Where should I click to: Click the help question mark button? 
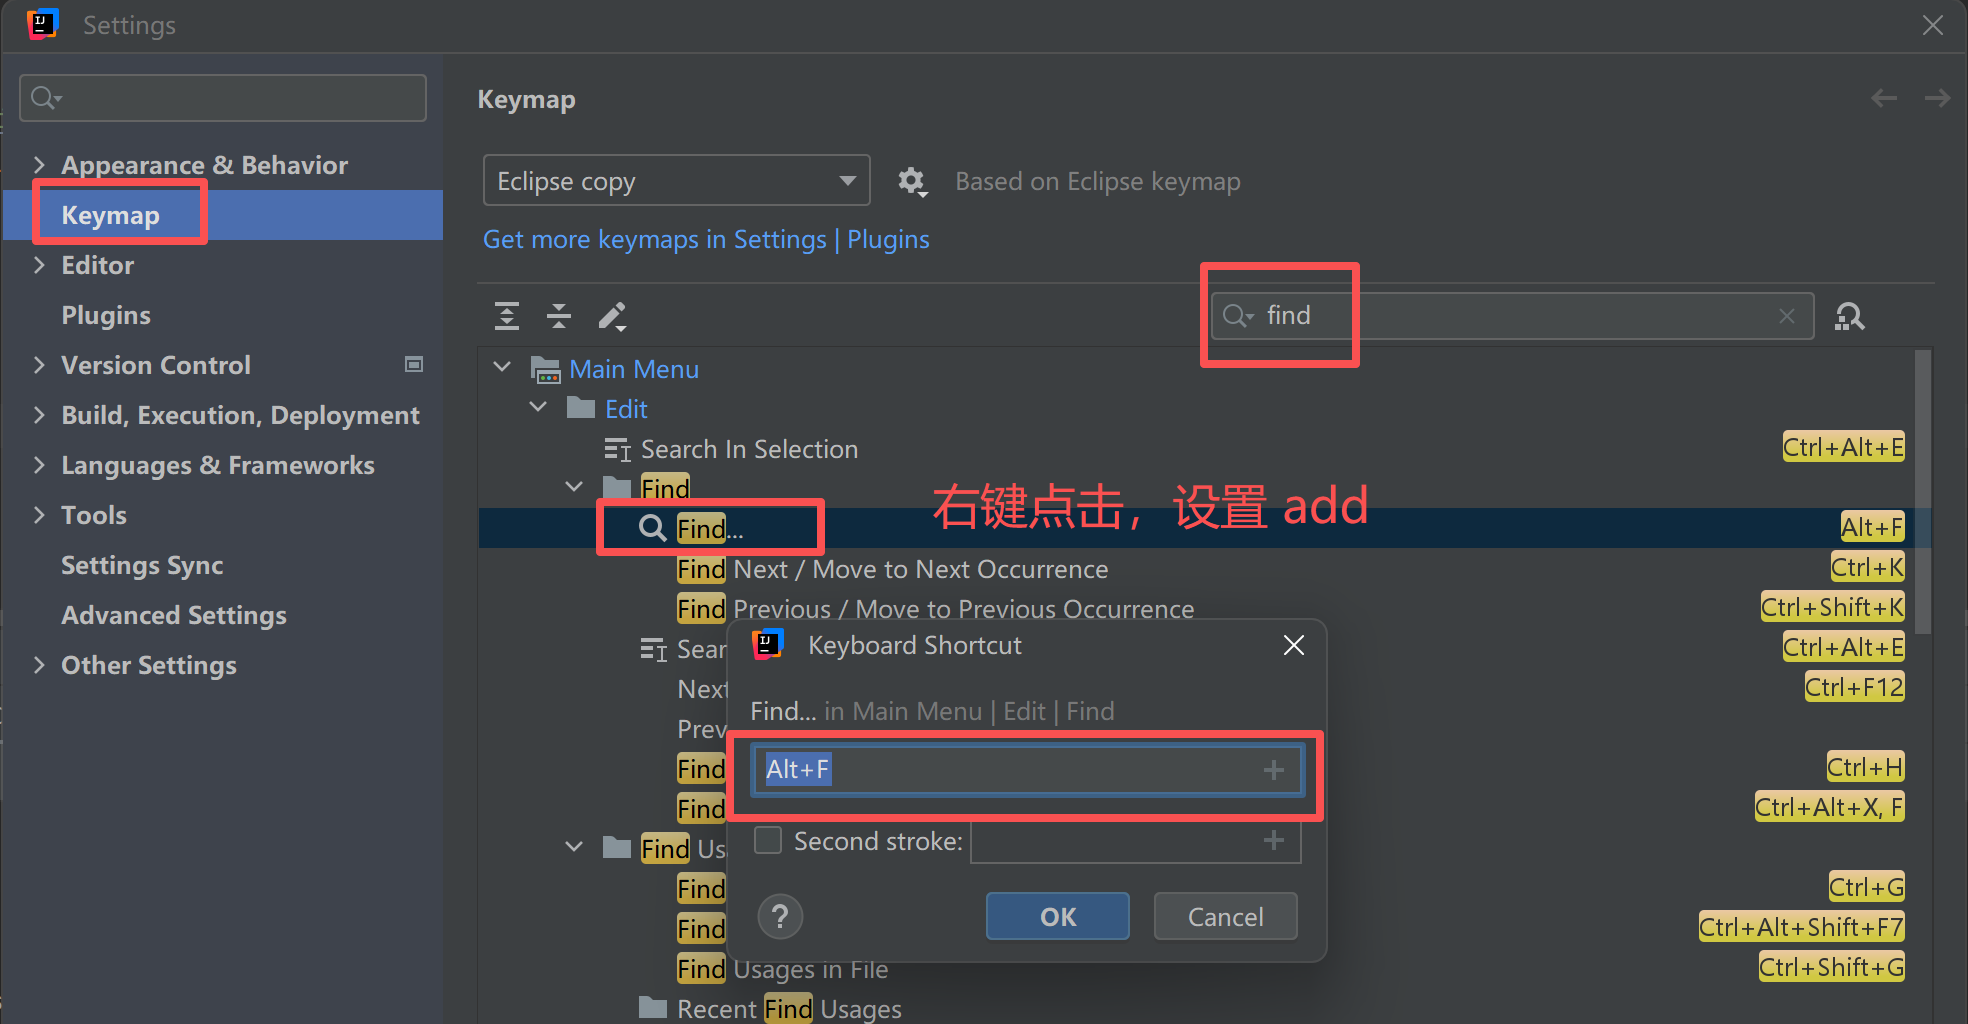click(781, 916)
